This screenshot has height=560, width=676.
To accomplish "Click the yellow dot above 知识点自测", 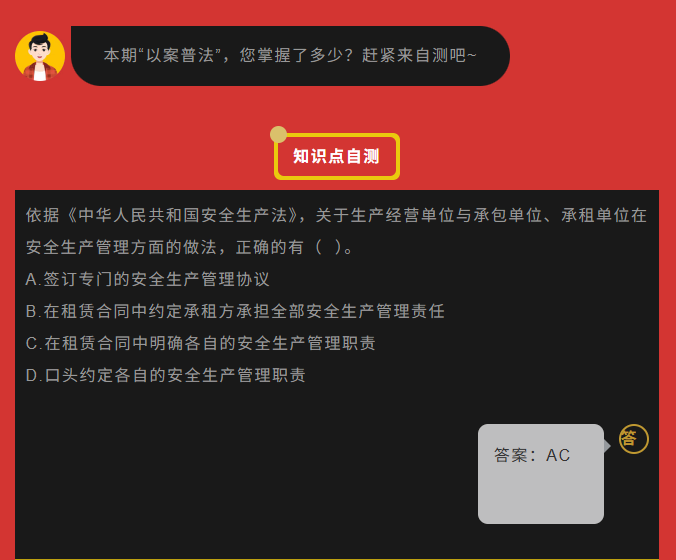I will click(279, 135).
